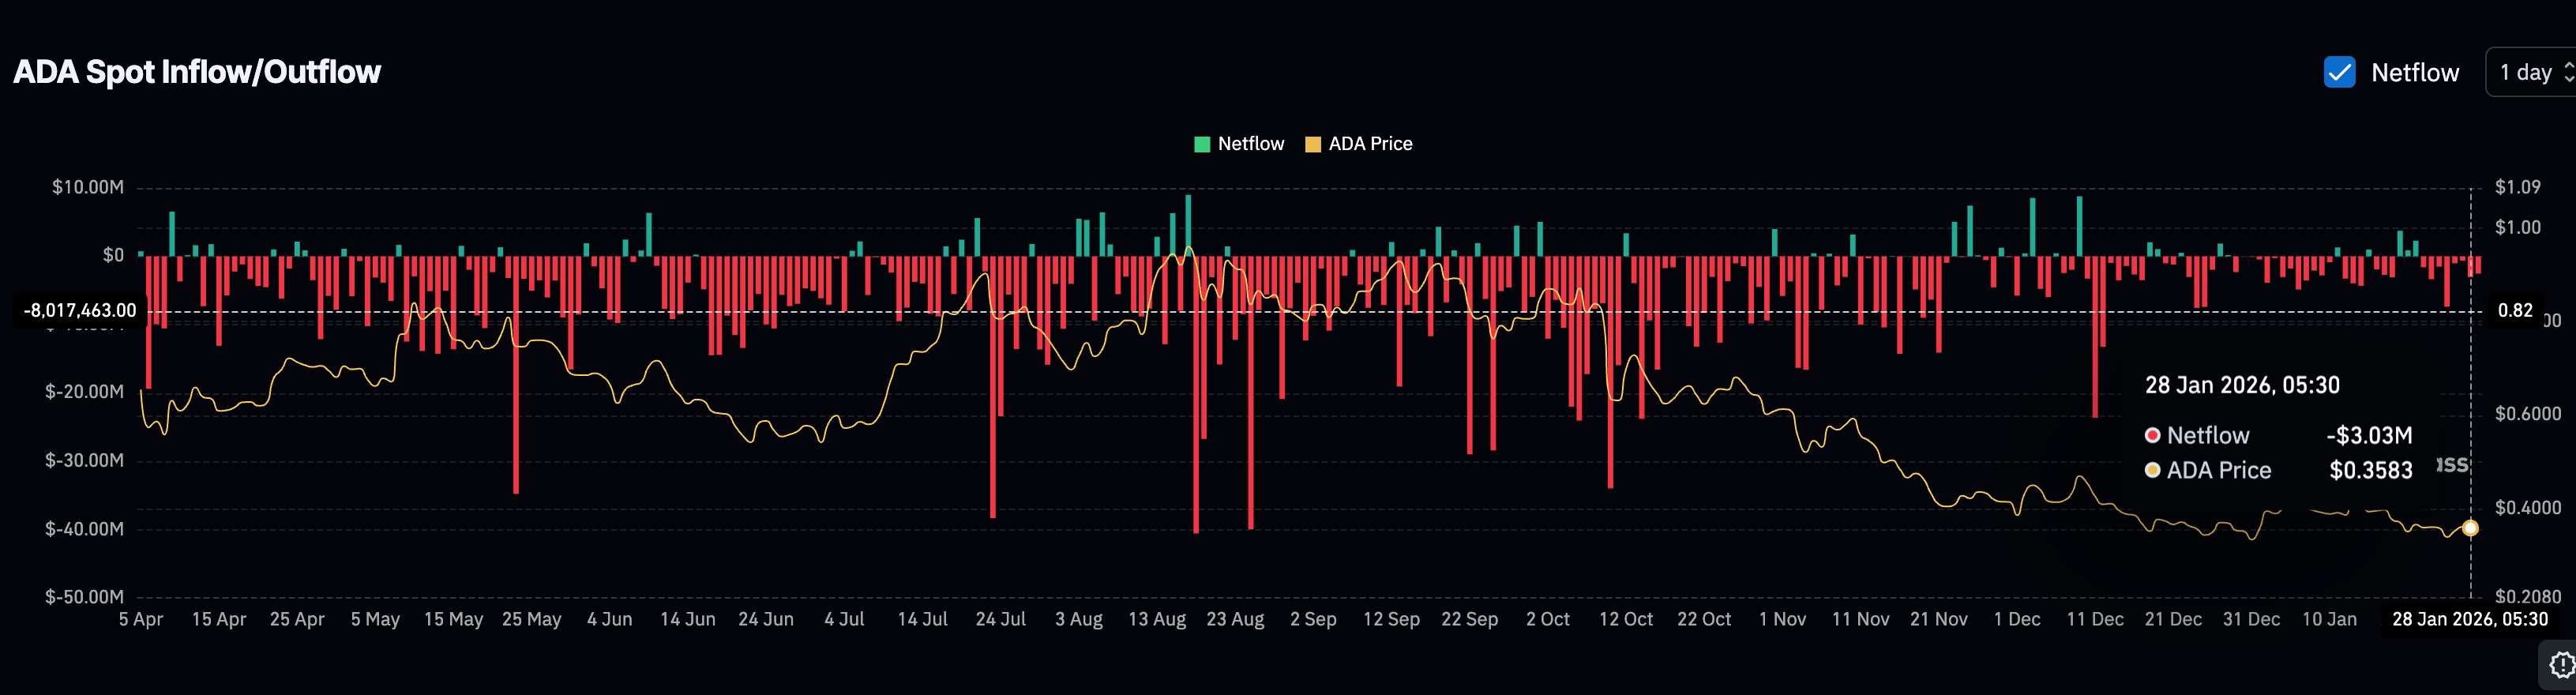
Task: Click the badge icon in bottom-right corner
Action: [x=2561, y=665]
